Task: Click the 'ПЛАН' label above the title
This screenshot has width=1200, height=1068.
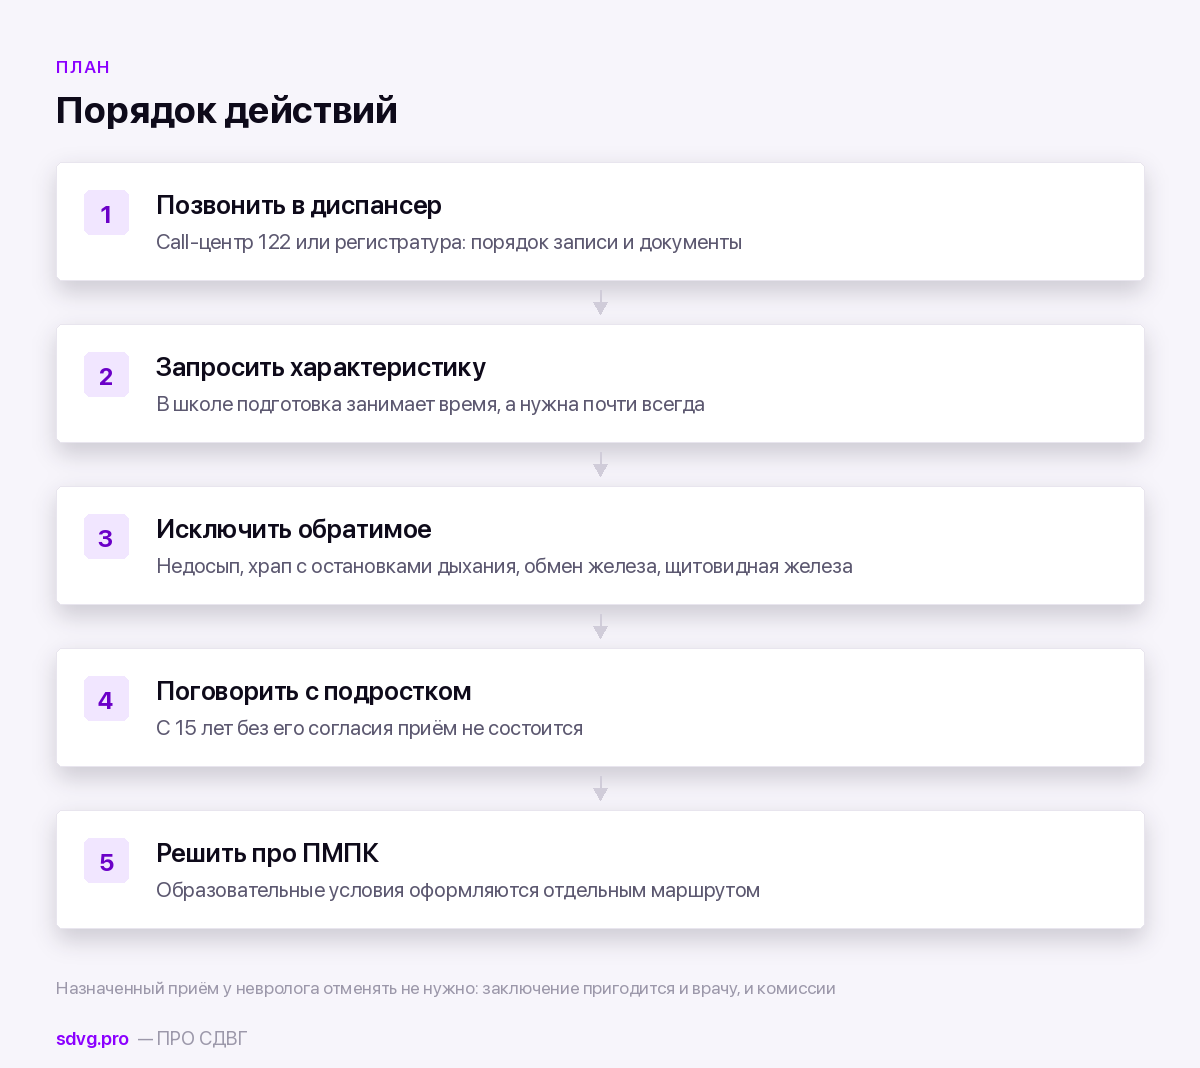Action: point(83,67)
